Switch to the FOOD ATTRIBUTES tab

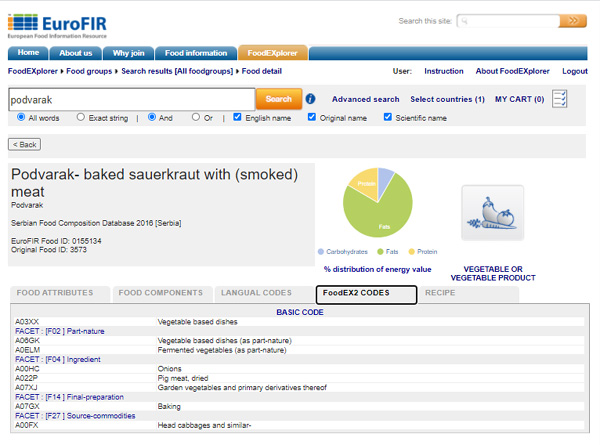60,293
